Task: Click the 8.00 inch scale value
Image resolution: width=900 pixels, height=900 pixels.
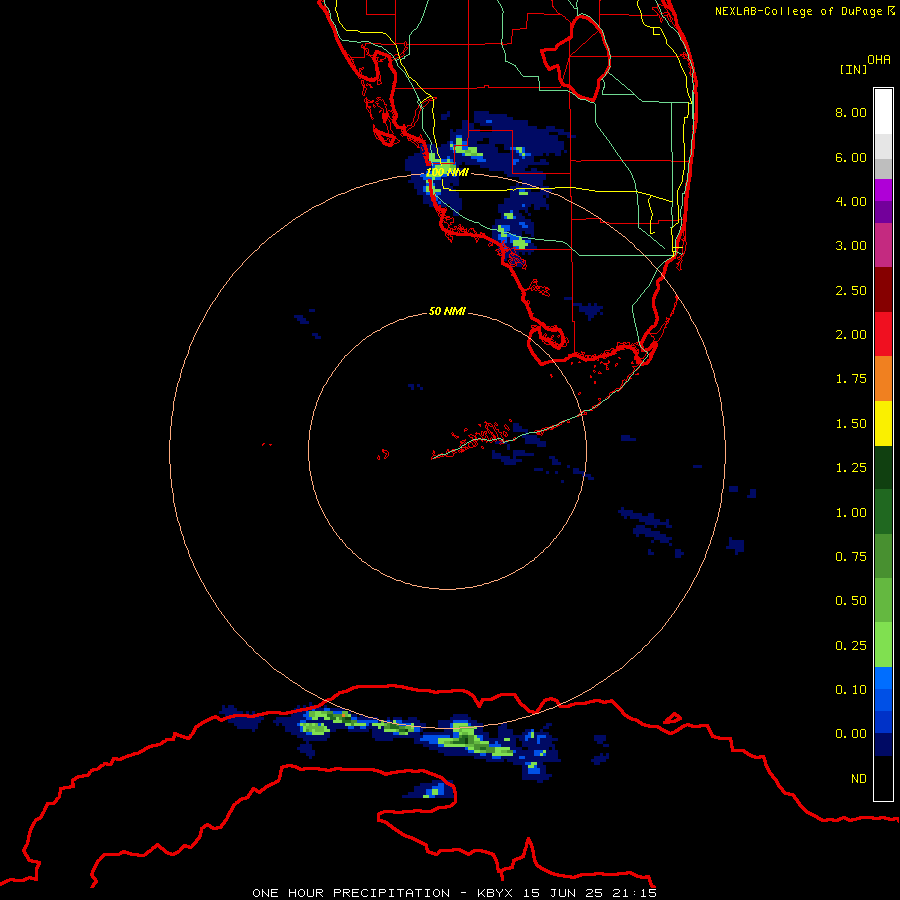Action: click(x=851, y=112)
